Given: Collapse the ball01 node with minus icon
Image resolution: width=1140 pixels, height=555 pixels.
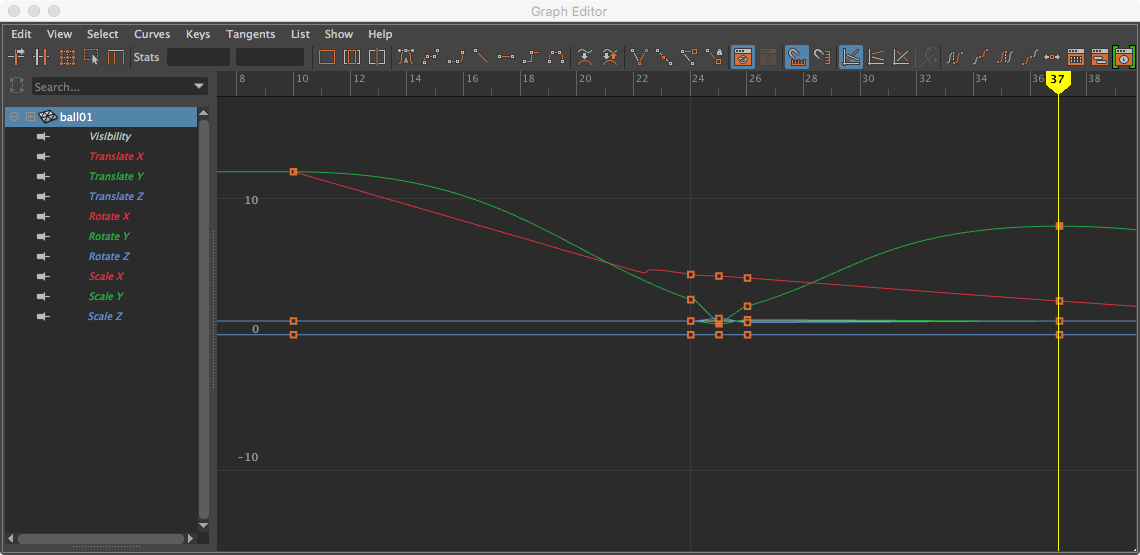Looking at the screenshot, I should click(15, 117).
